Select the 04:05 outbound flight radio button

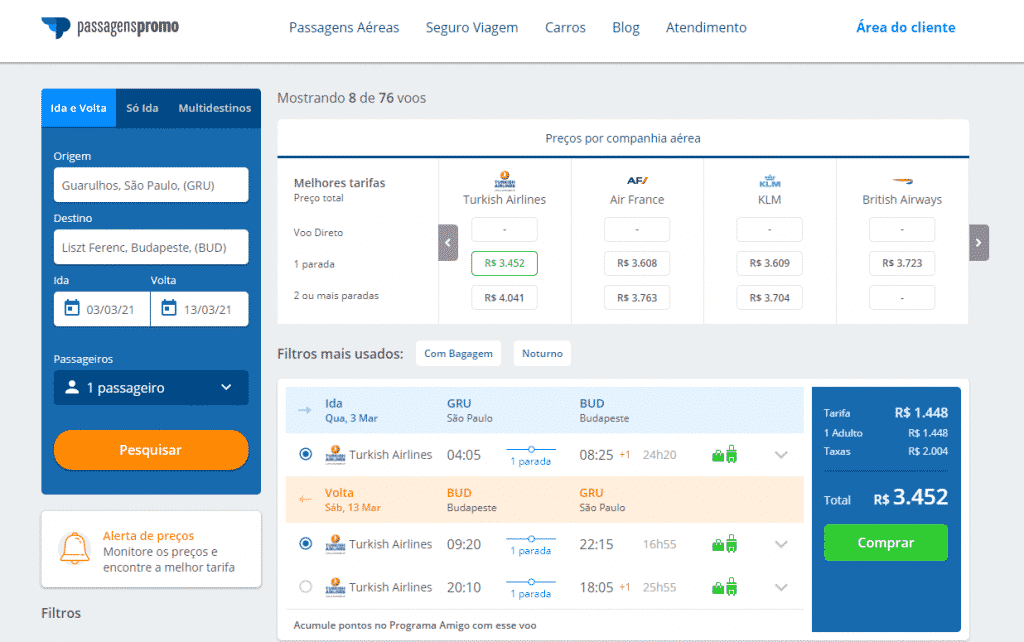304,454
